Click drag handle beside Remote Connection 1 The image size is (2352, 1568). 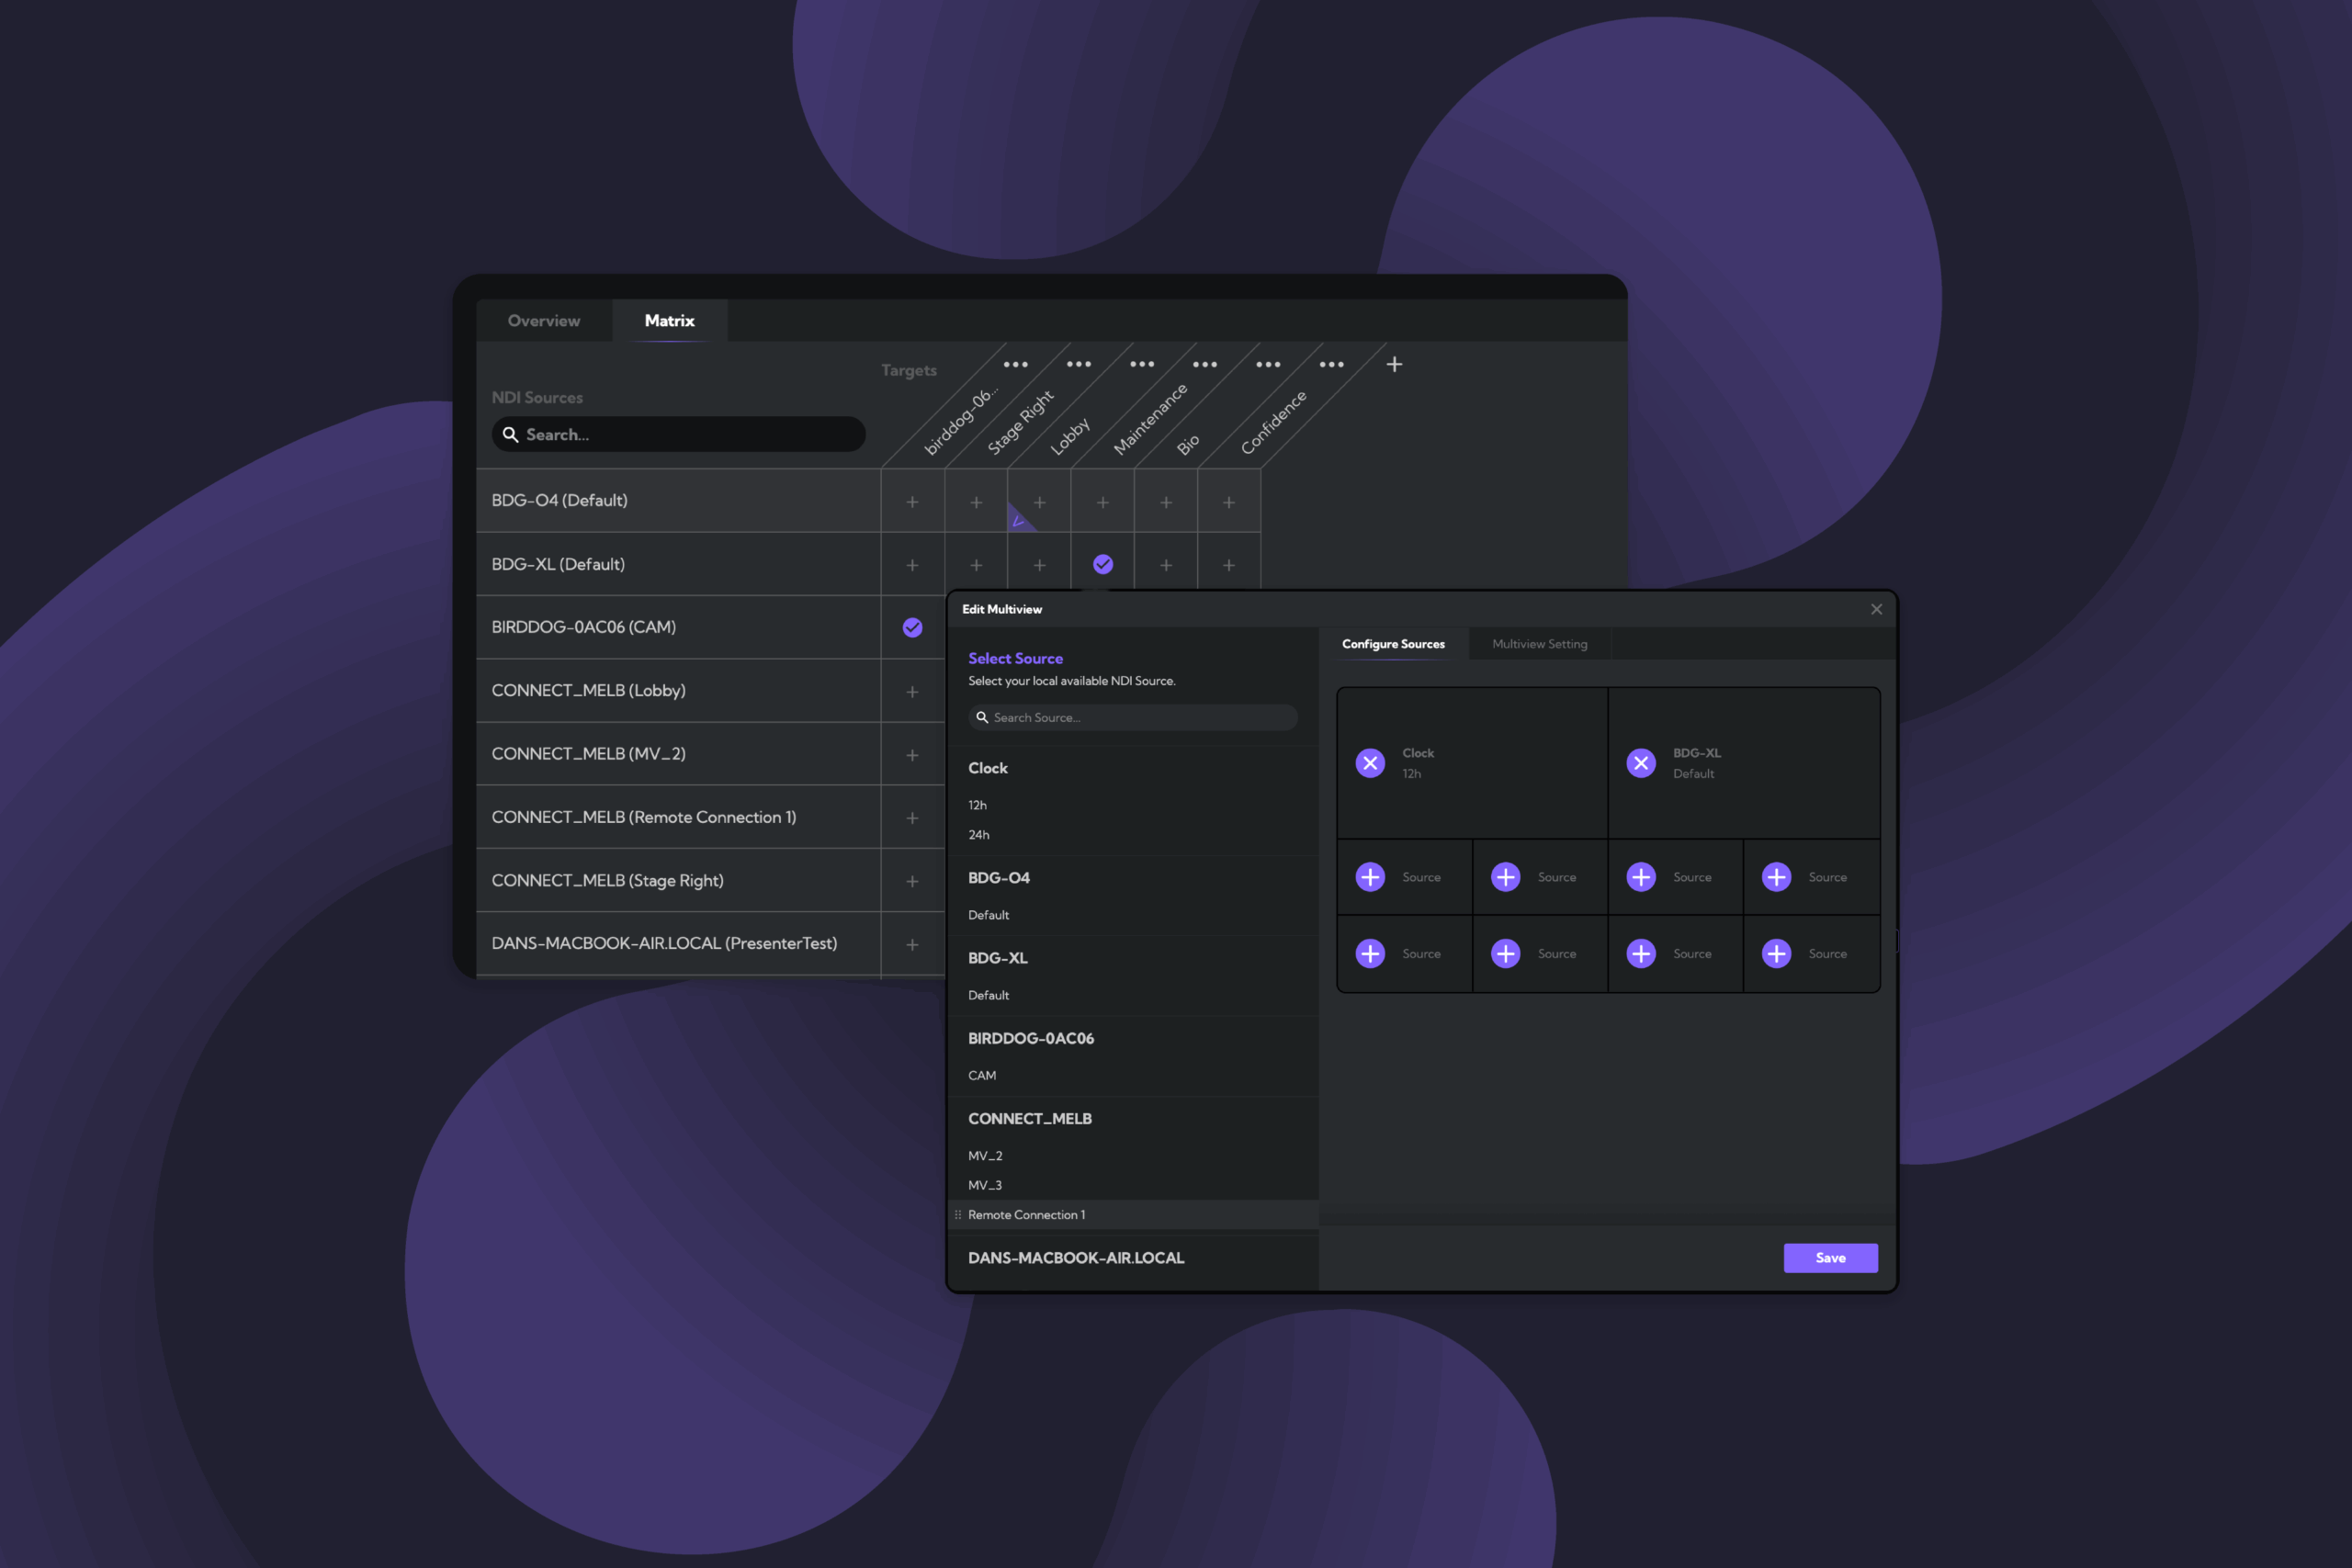[958, 1215]
